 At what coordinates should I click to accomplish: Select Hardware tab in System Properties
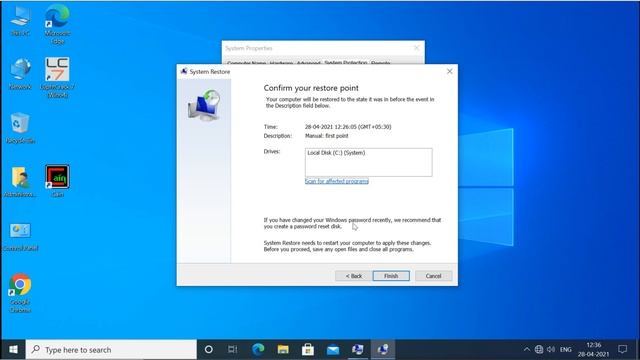pos(281,63)
